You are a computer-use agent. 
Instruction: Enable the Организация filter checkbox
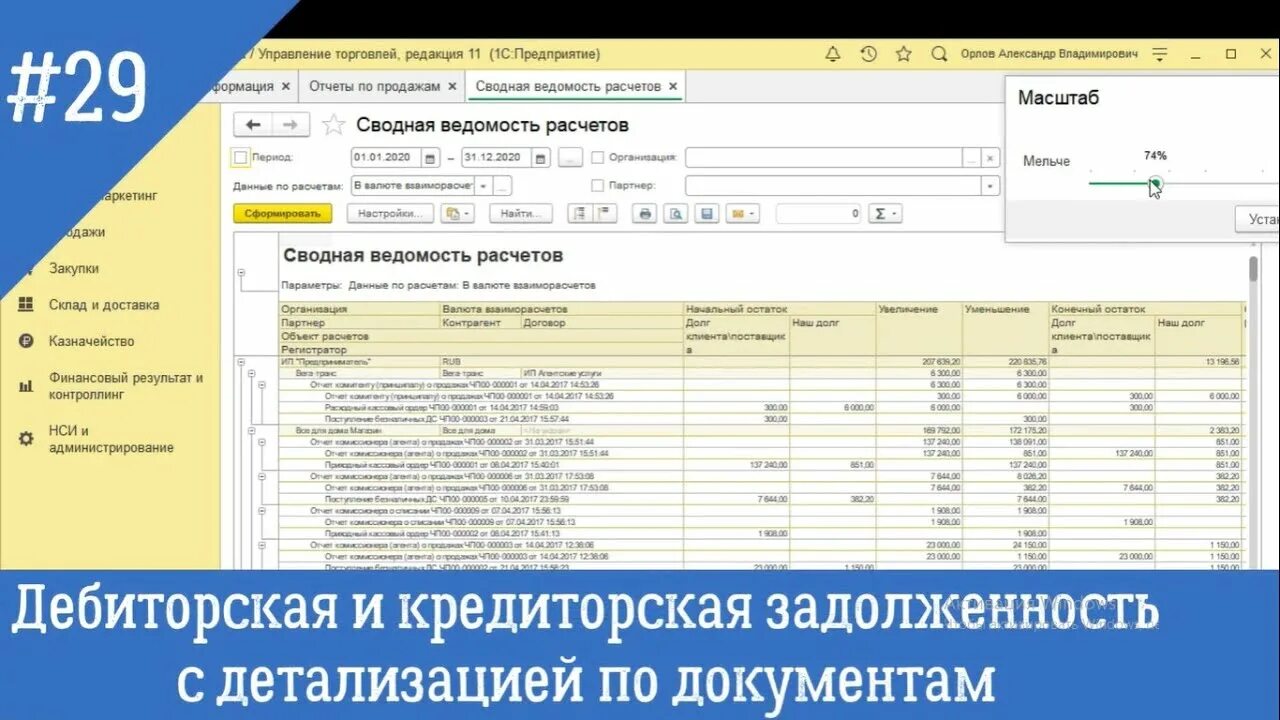coord(598,157)
